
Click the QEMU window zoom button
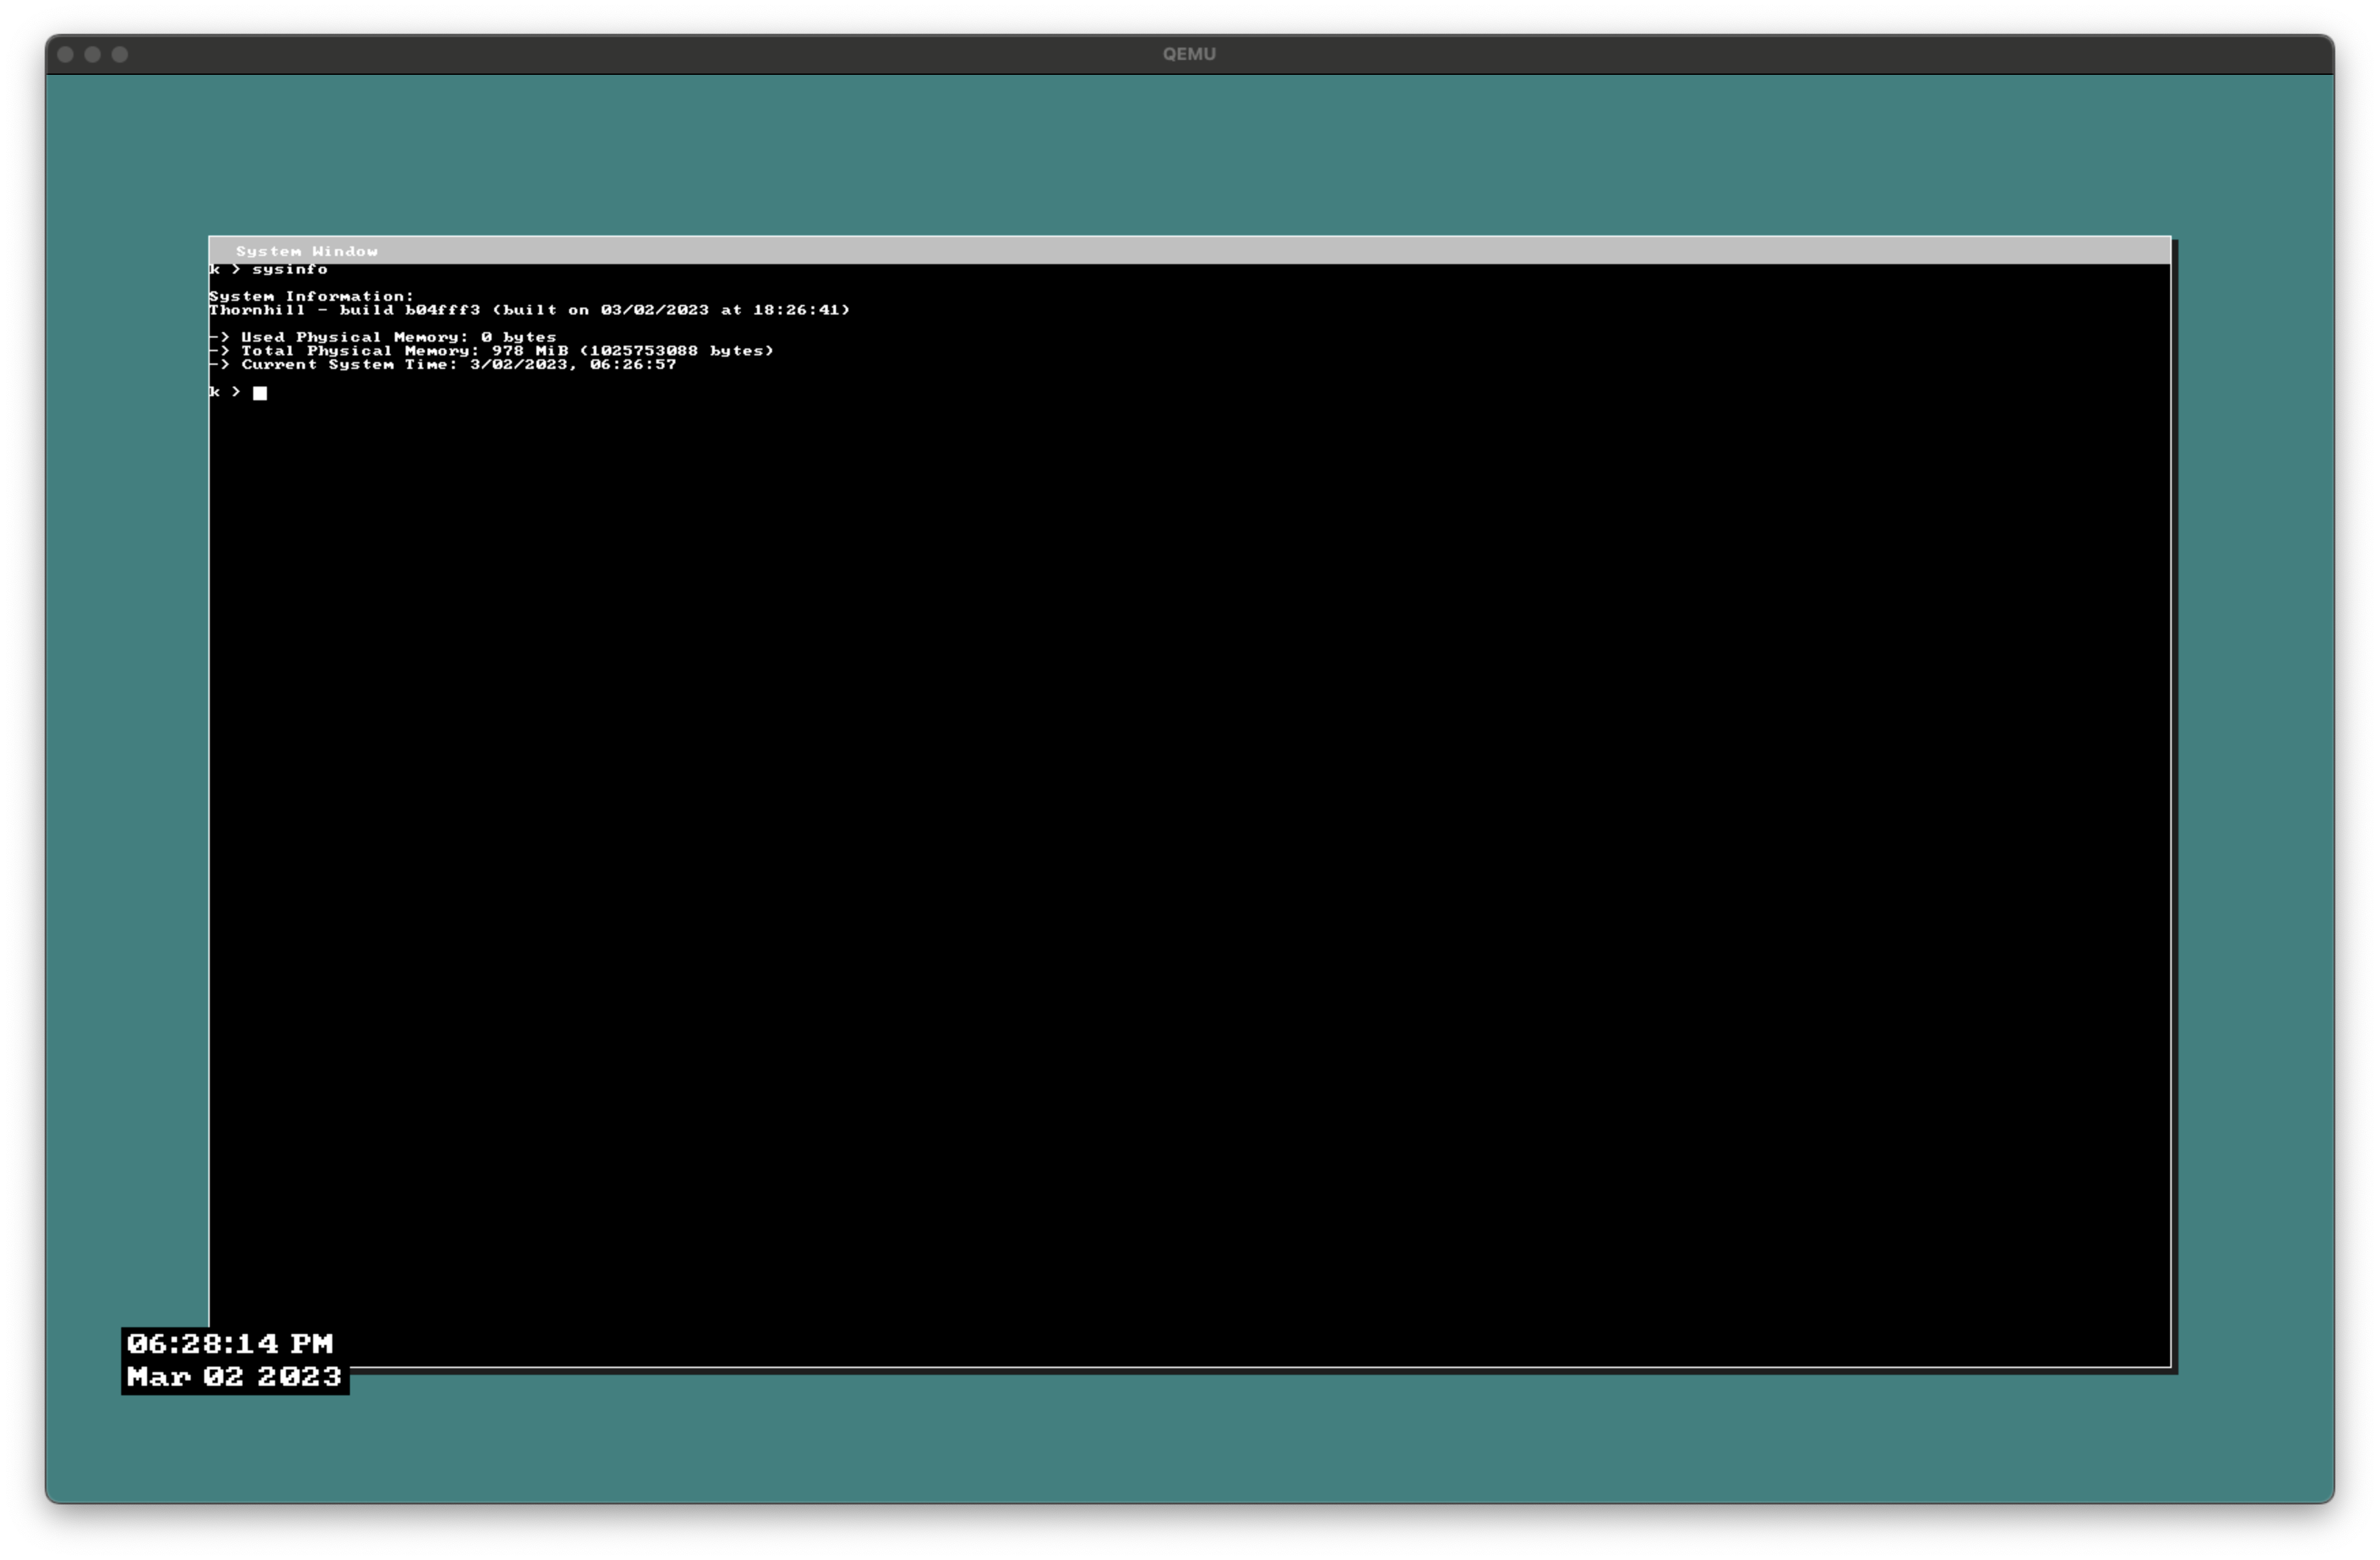[120, 54]
